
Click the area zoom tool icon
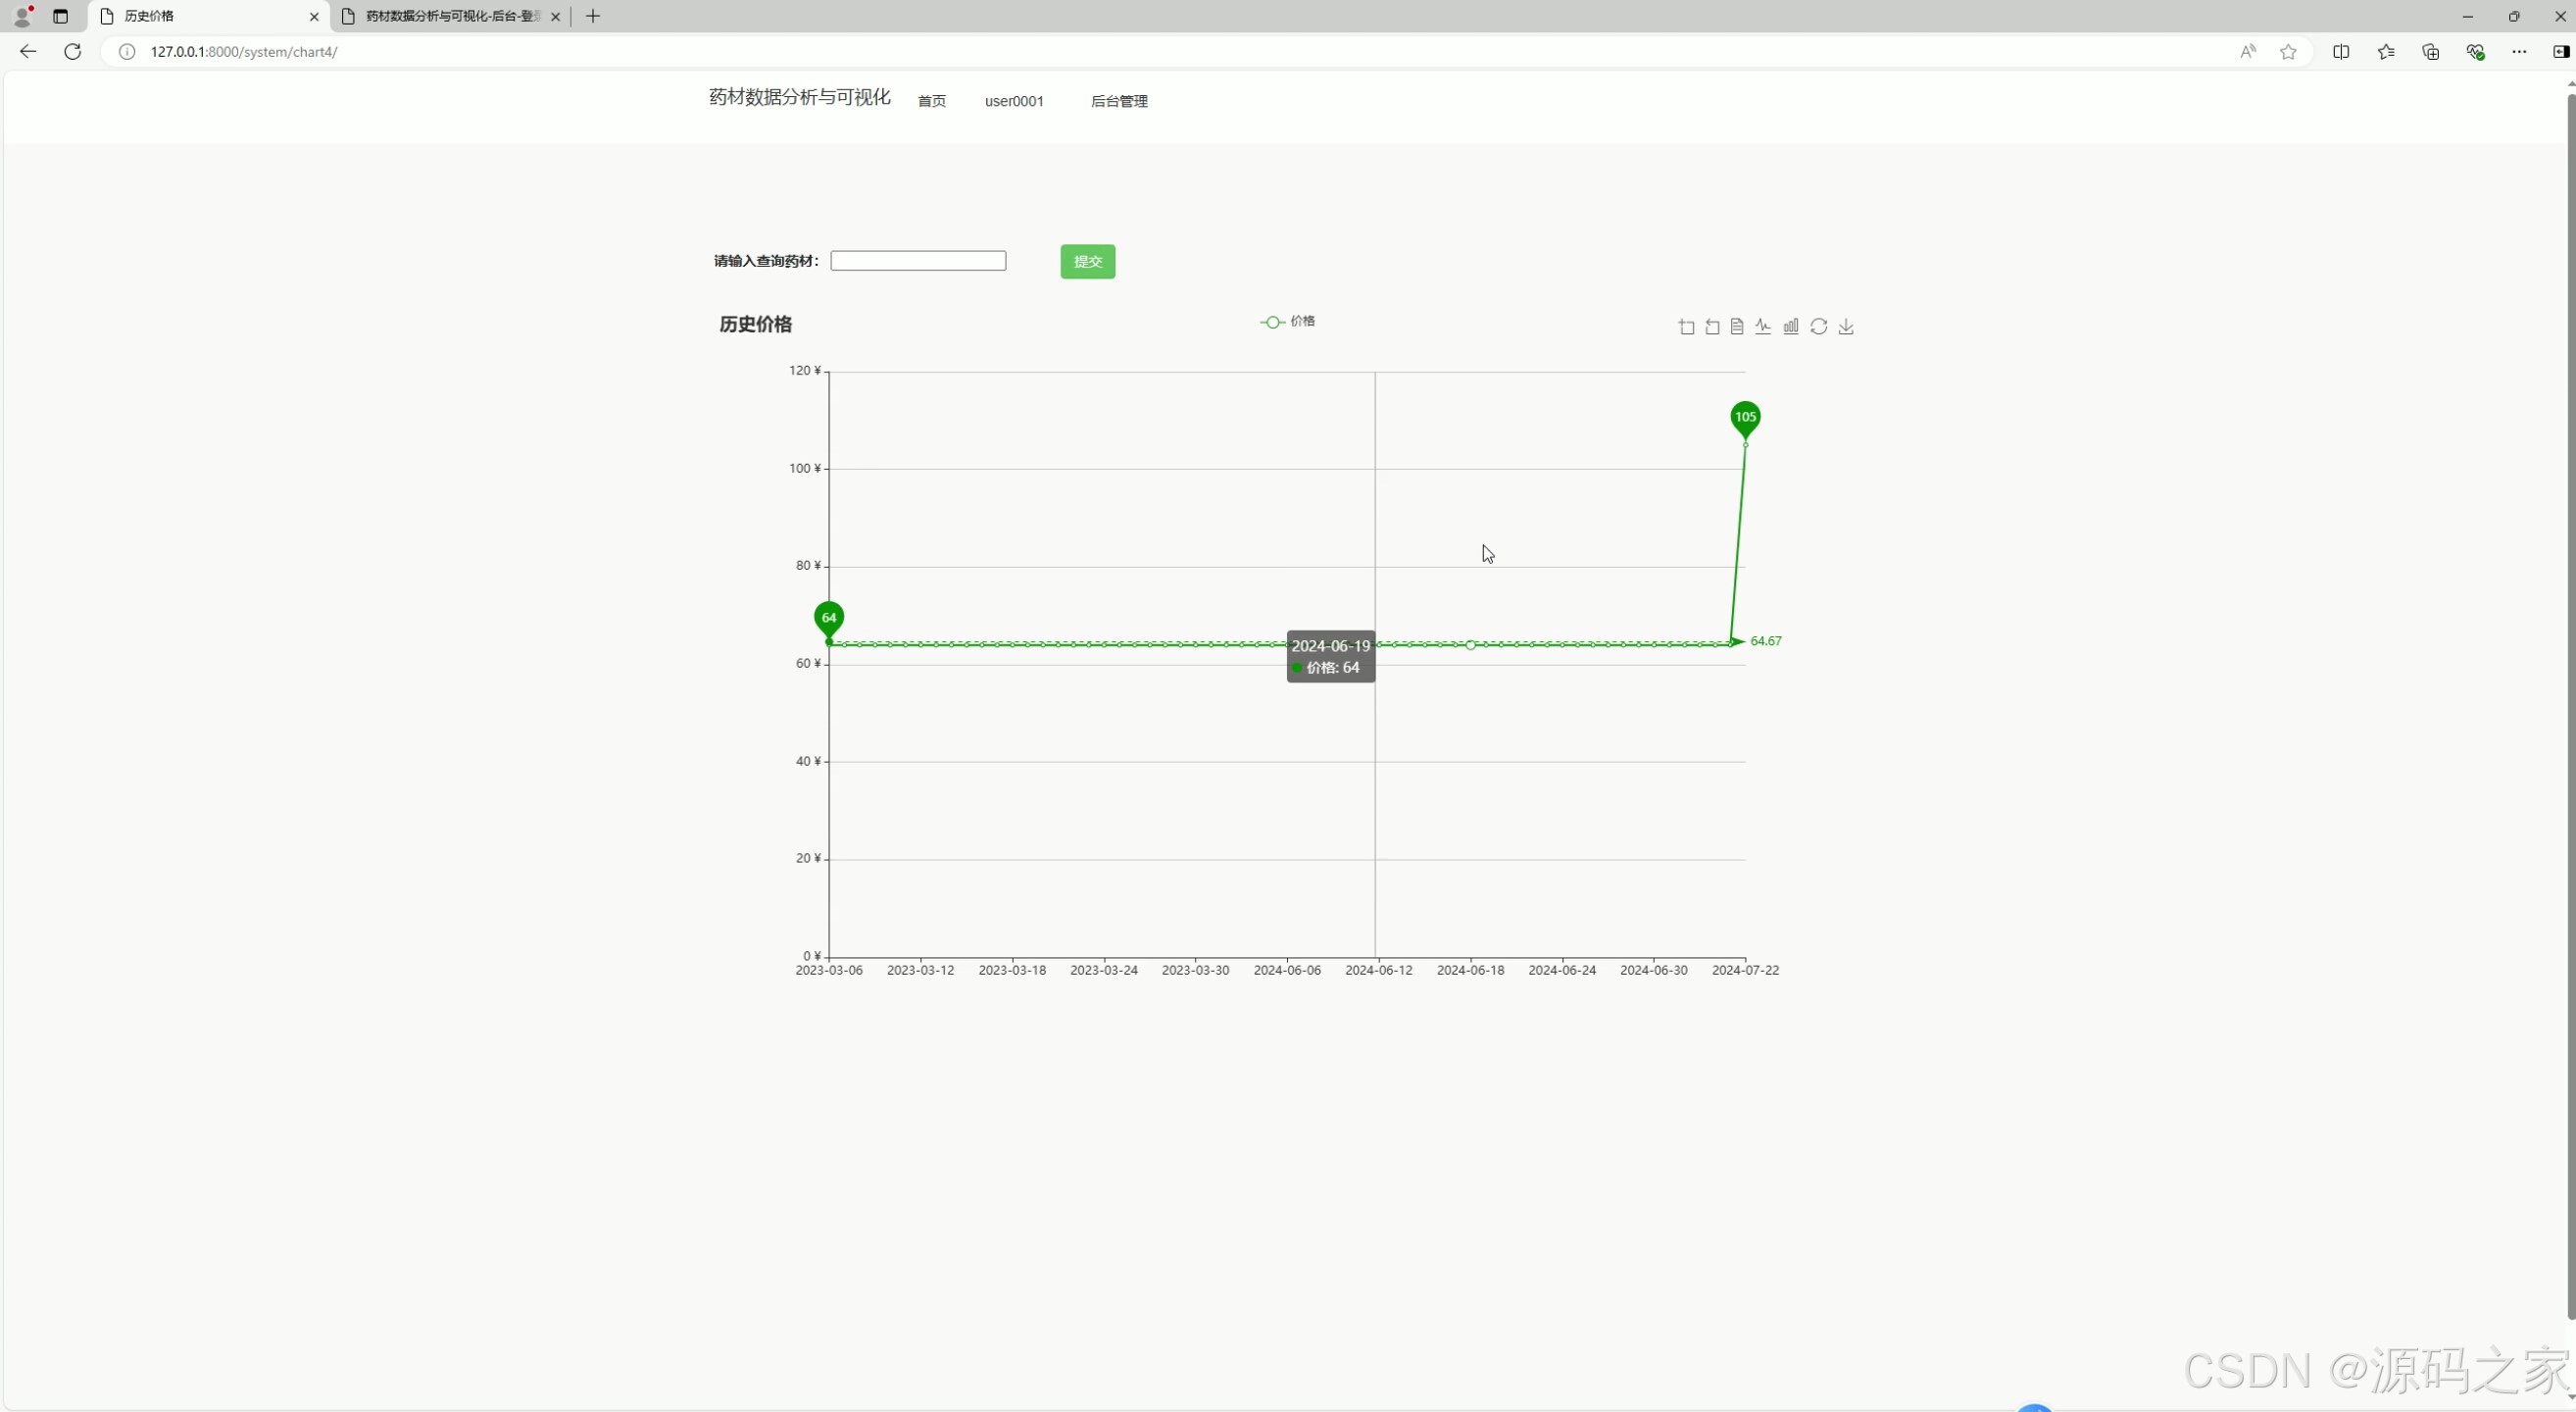1686,327
